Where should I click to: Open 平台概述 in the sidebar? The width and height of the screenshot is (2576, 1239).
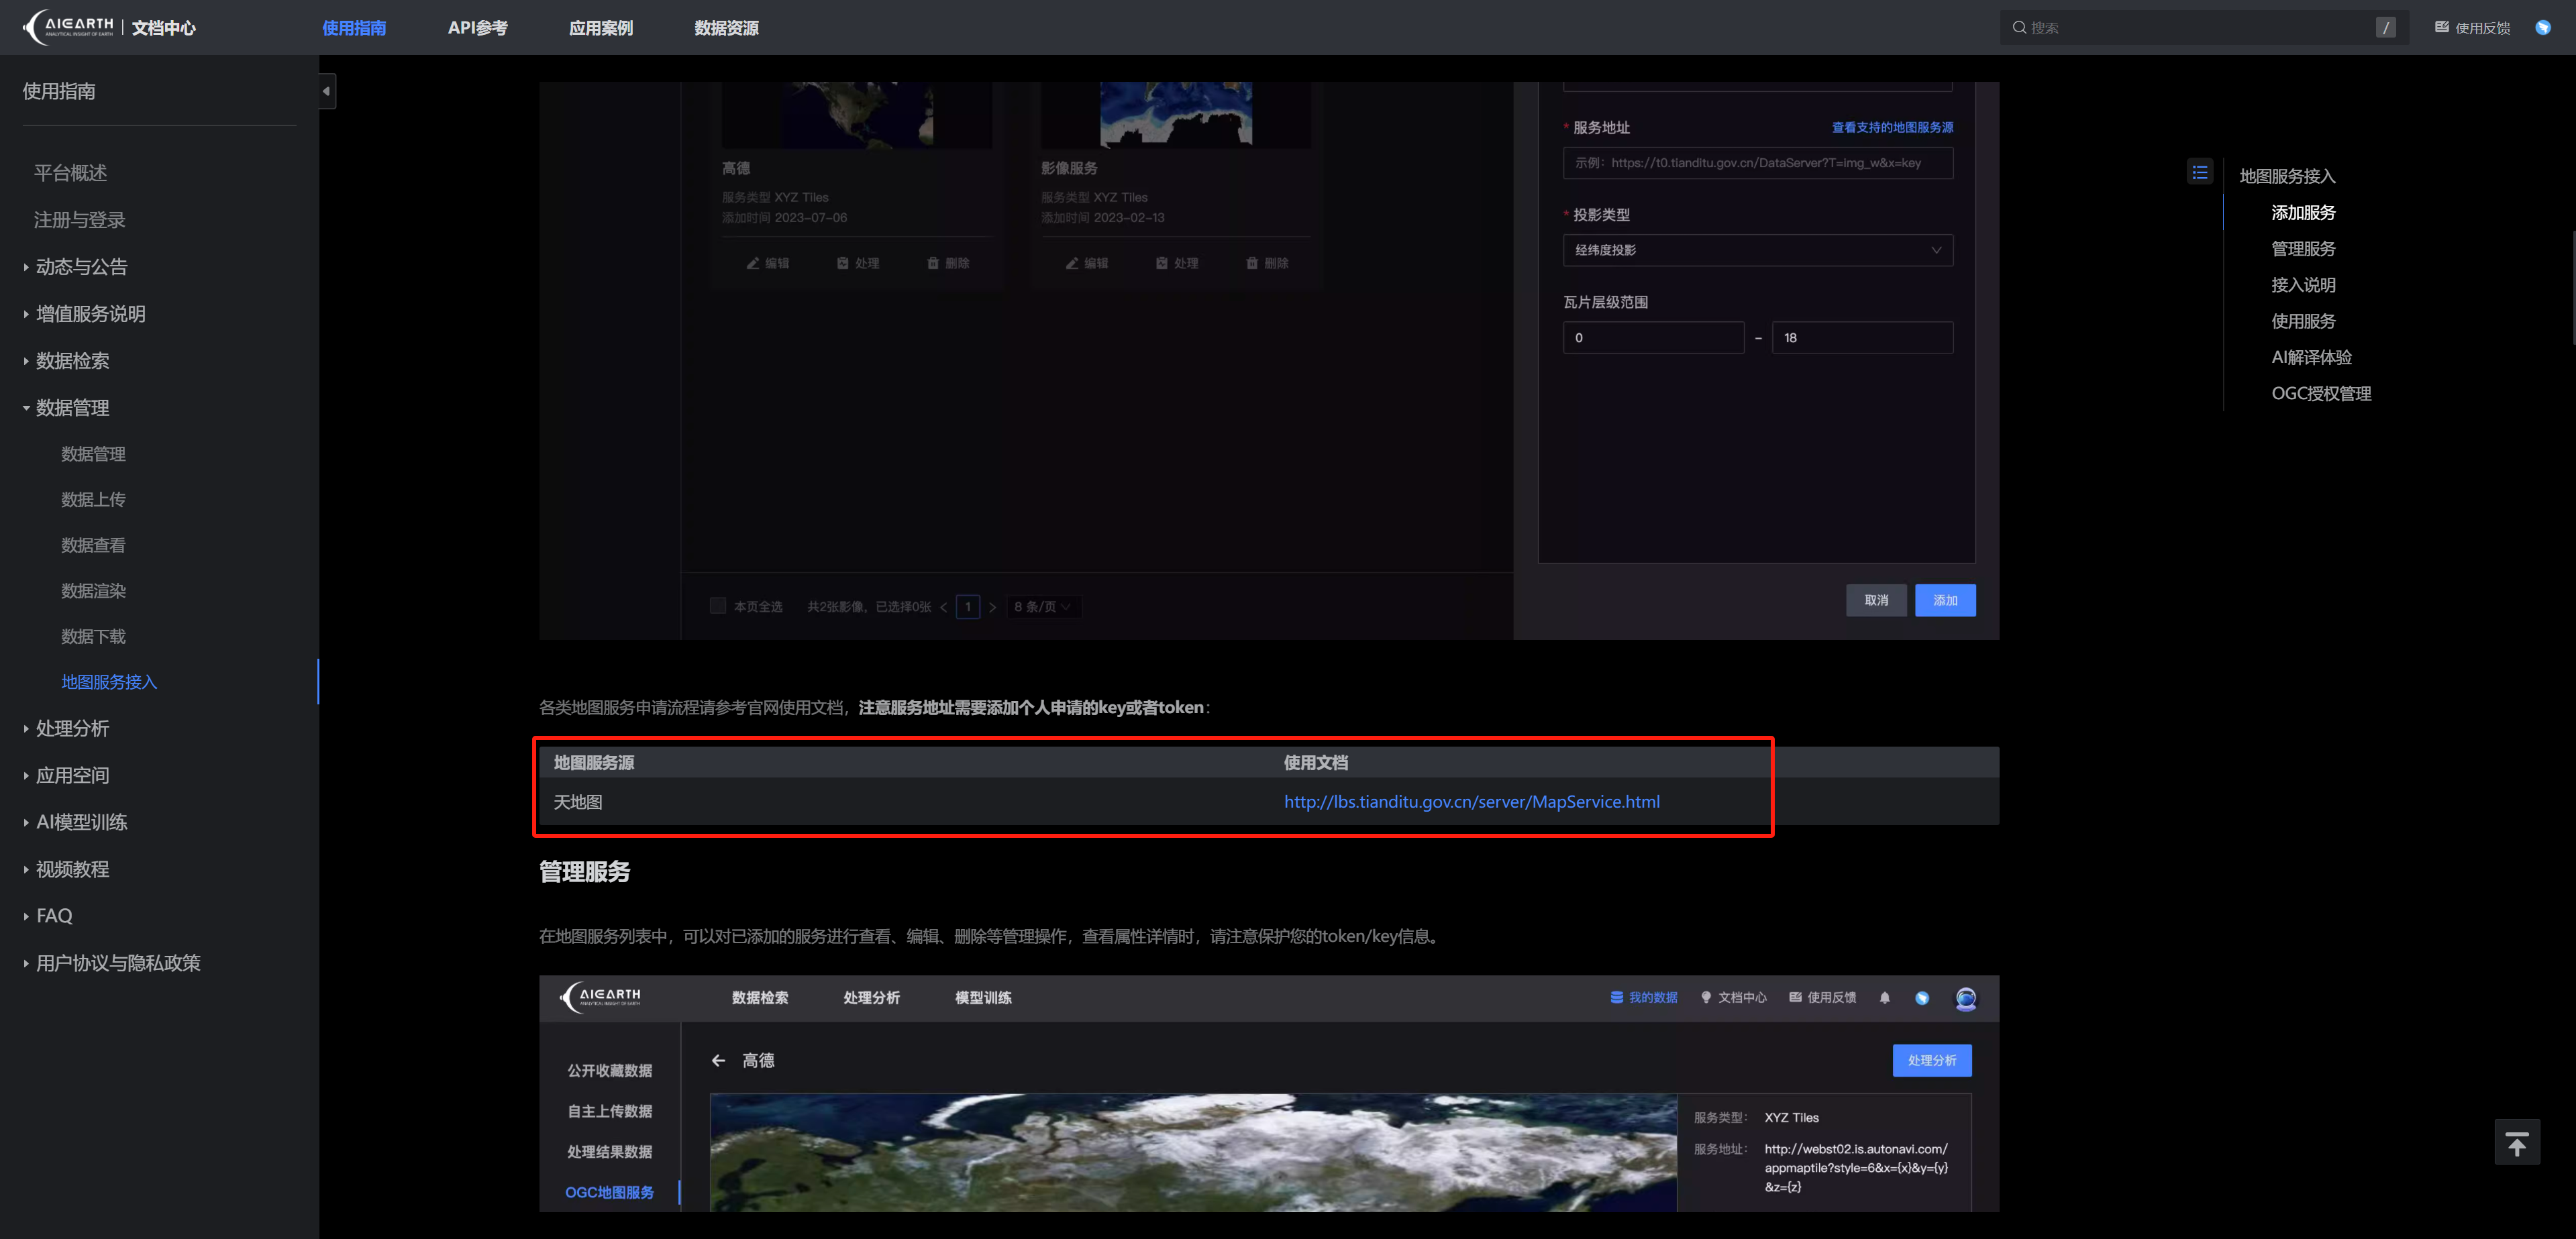click(70, 173)
